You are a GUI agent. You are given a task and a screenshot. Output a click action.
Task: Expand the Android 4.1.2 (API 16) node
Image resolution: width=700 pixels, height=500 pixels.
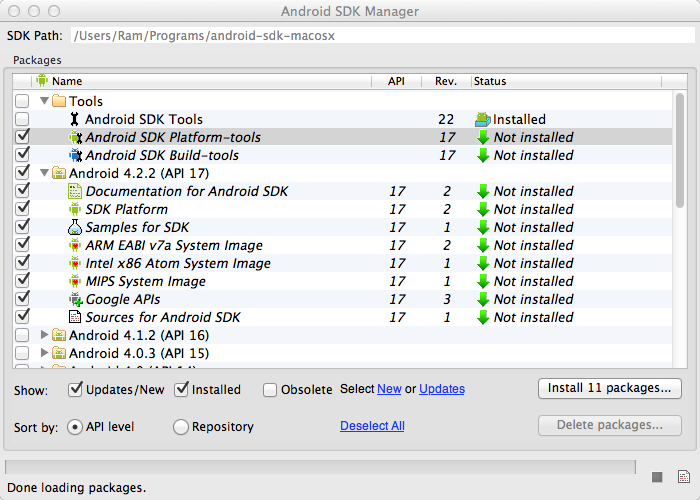coord(44,334)
